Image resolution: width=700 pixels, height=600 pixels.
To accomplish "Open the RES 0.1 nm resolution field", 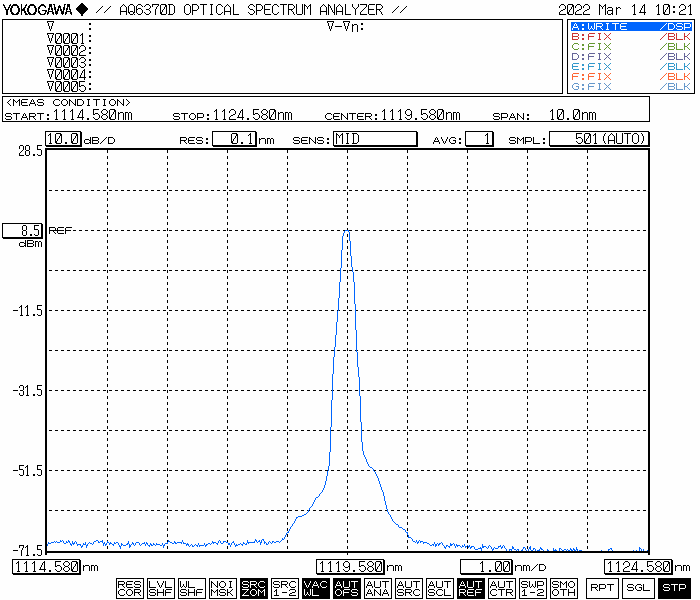I will 233,139.
